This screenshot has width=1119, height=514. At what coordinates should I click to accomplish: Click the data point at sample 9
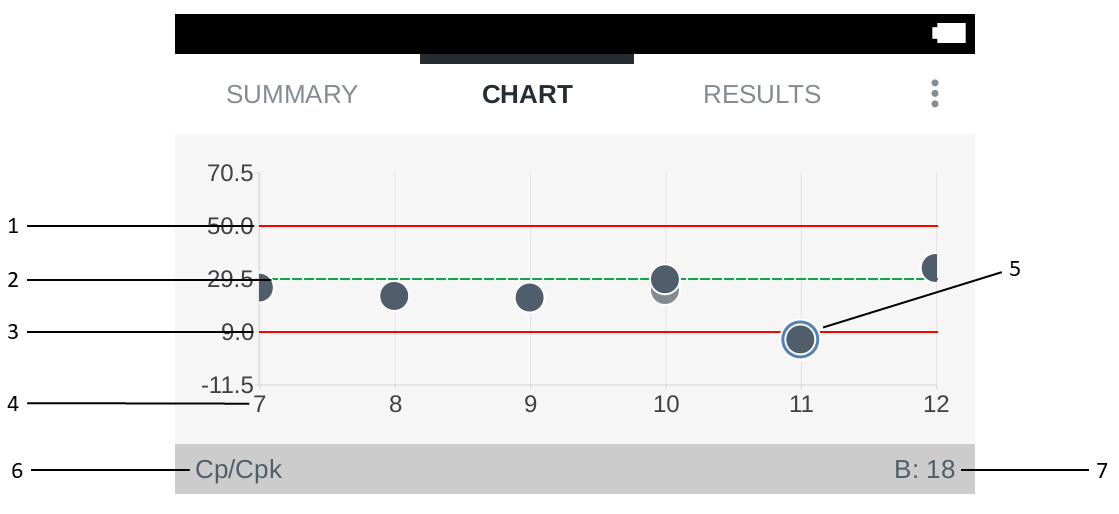[x=529, y=297]
